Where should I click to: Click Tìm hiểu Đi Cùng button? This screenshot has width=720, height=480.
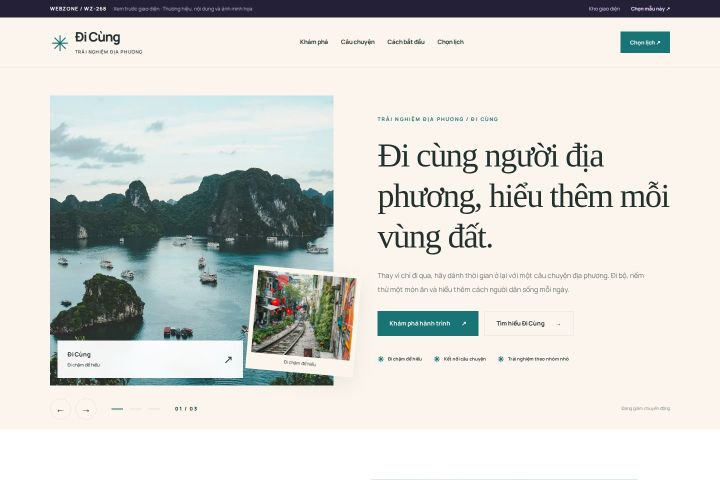tap(529, 323)
